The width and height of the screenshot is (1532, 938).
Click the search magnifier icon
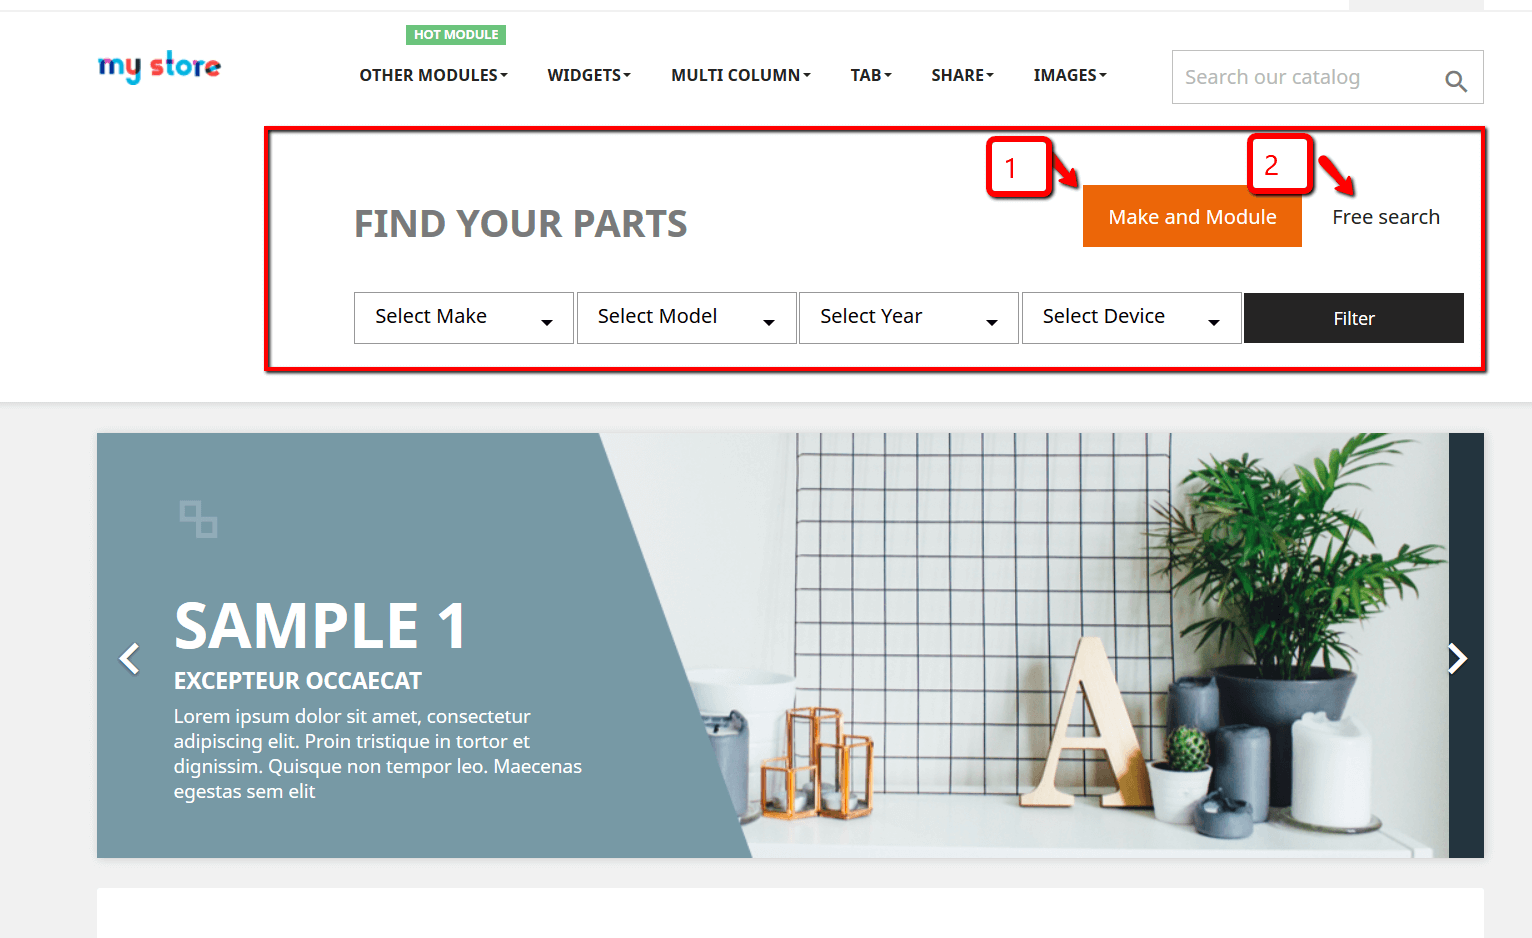1456,81
